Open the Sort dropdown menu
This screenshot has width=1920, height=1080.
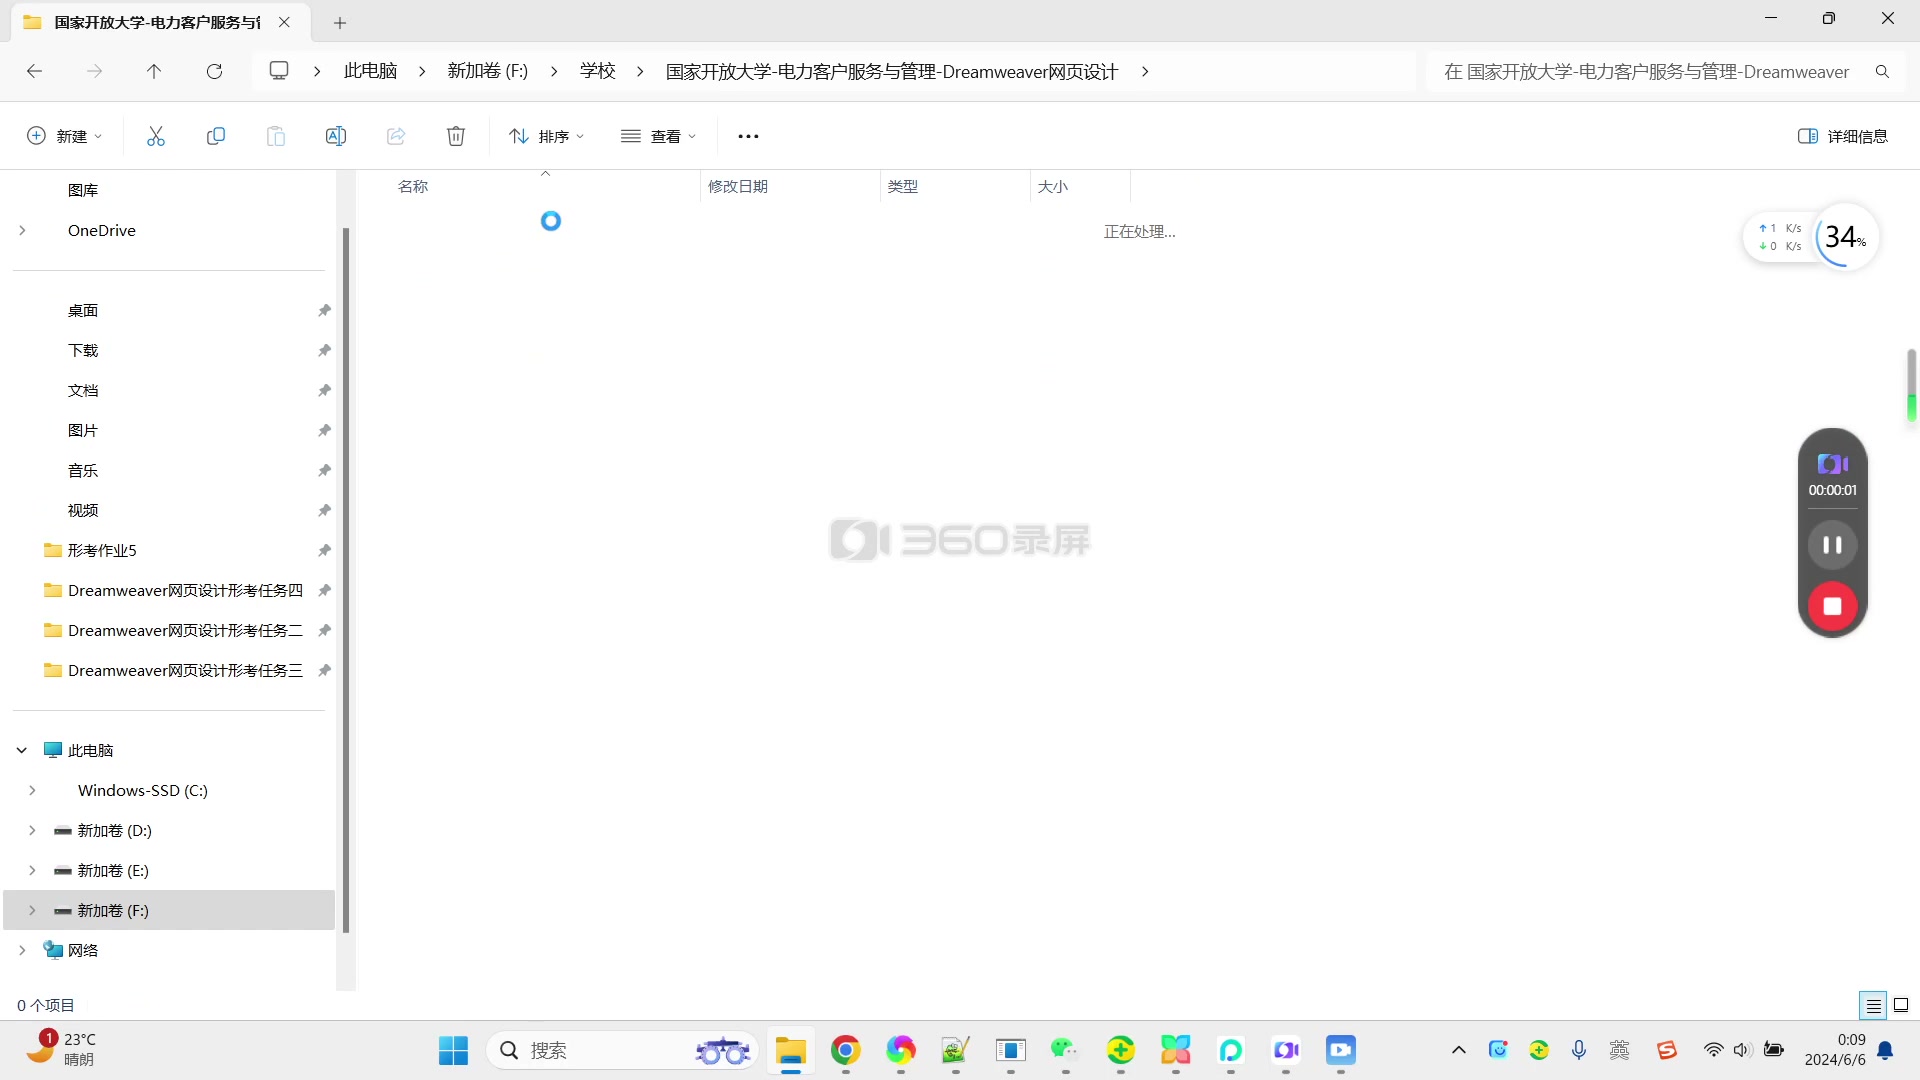(546, 136)
